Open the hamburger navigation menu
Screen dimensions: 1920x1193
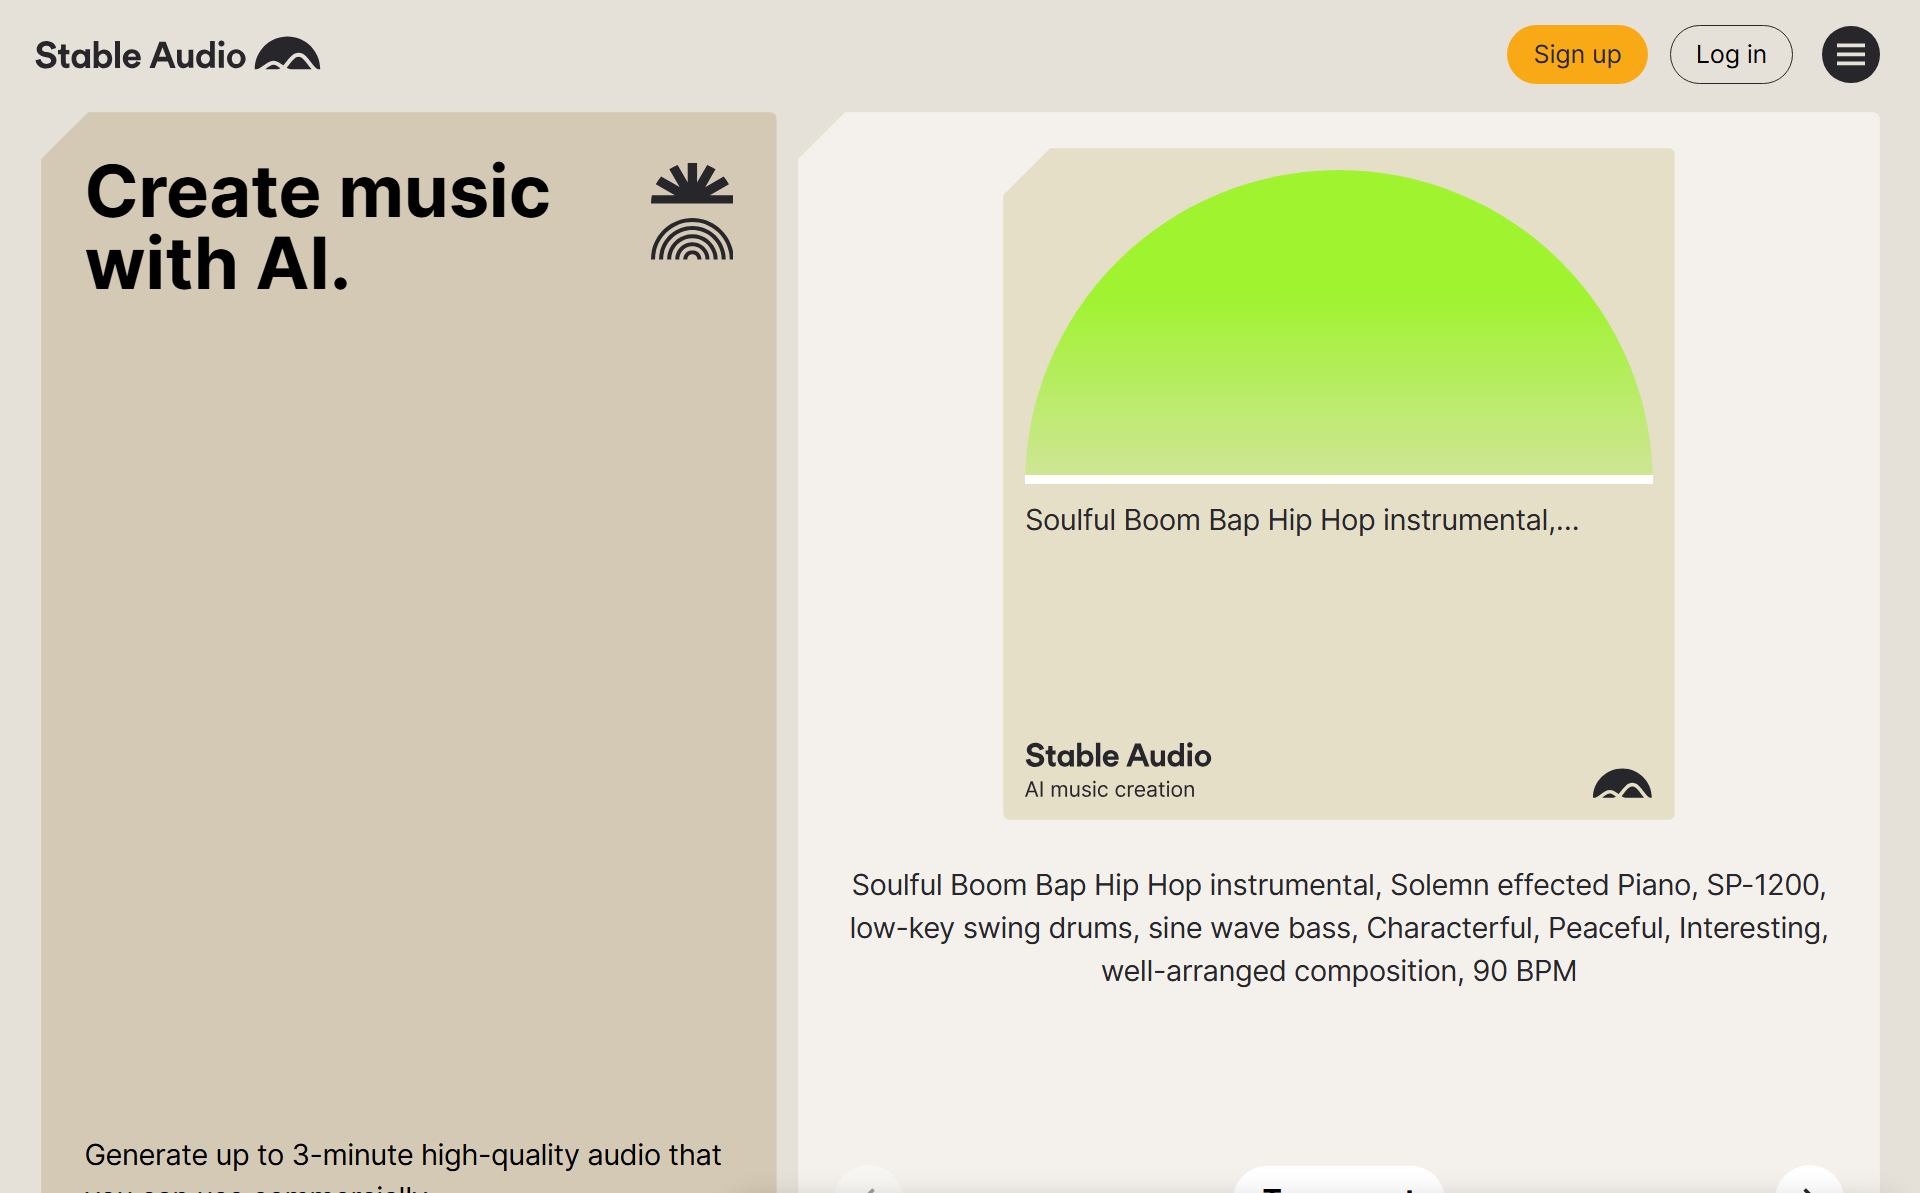tap(1850, 54)
